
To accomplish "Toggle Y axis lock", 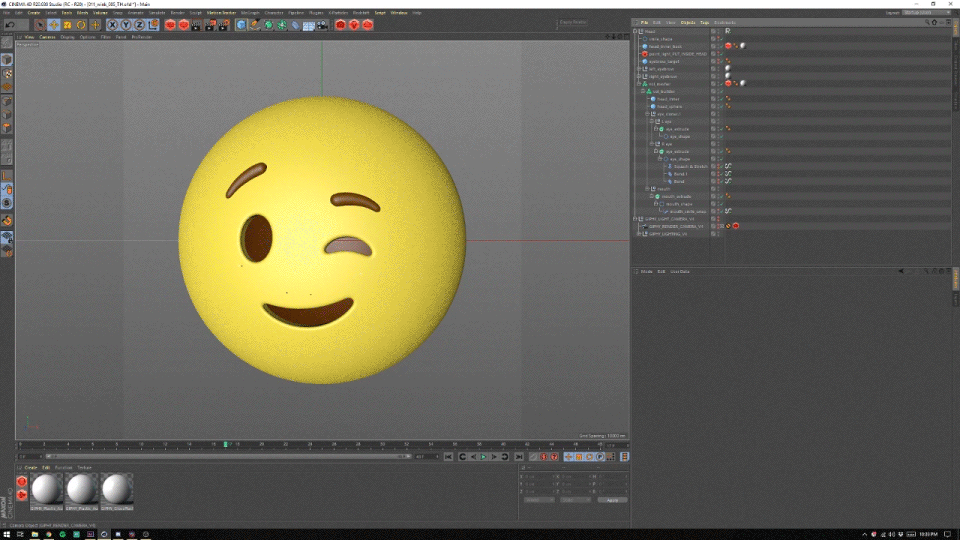I will click(x=126, y=25).
